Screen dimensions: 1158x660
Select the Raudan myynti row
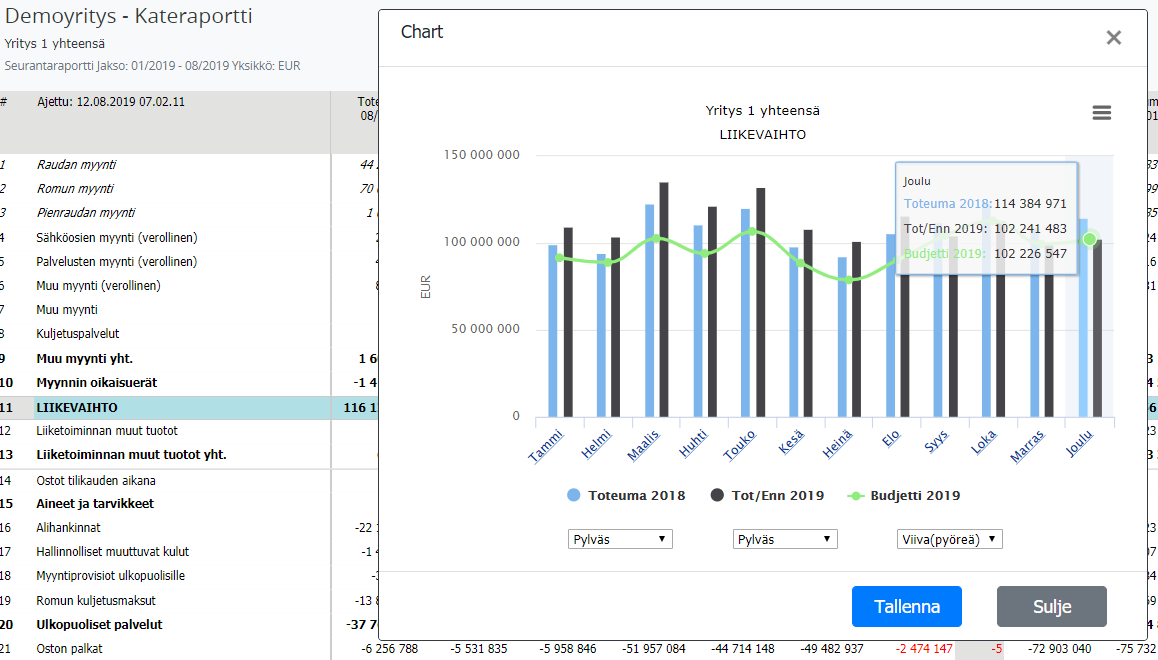(76, 165)
